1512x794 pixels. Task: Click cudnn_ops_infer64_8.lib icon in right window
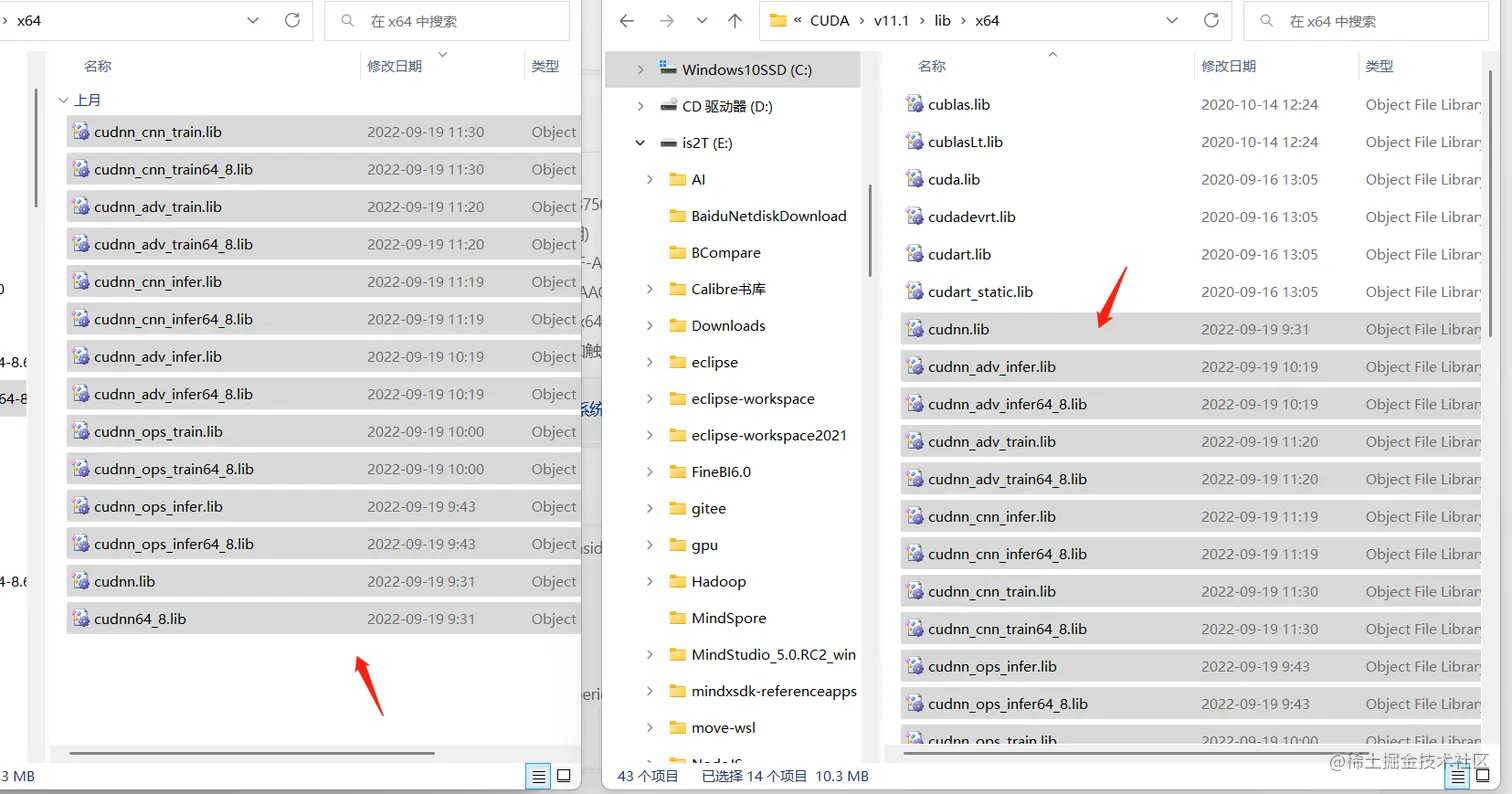tap(914, 704)
